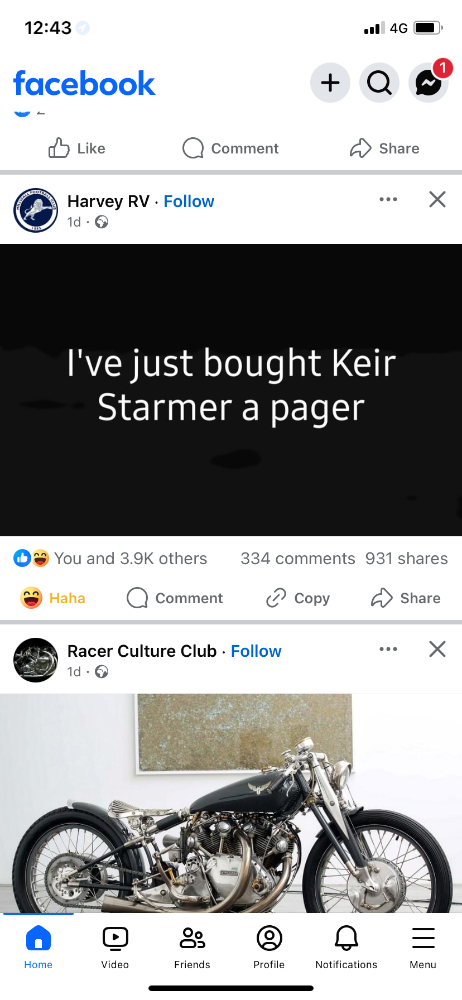
Task: Follow Racer Culture Club
Action: pos(256,651)
